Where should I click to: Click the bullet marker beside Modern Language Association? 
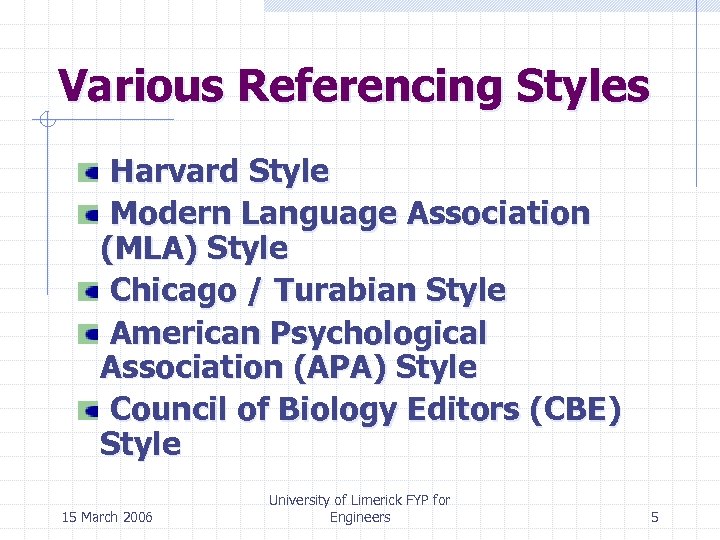pos(88,215)
